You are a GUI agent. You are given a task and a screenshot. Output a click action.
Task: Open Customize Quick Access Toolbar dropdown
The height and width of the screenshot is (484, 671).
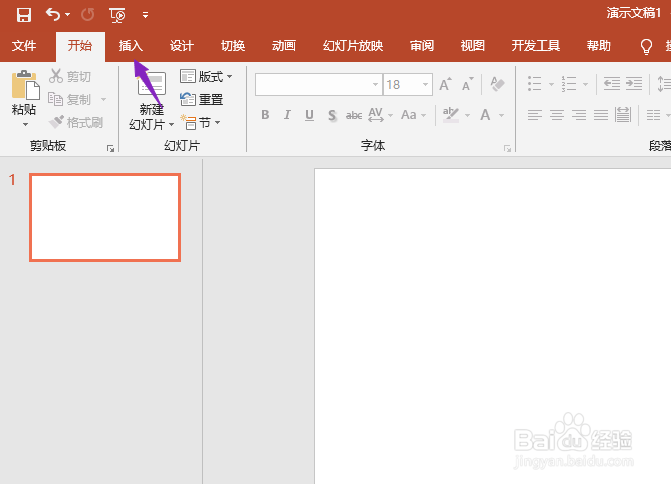coord(145,15)
